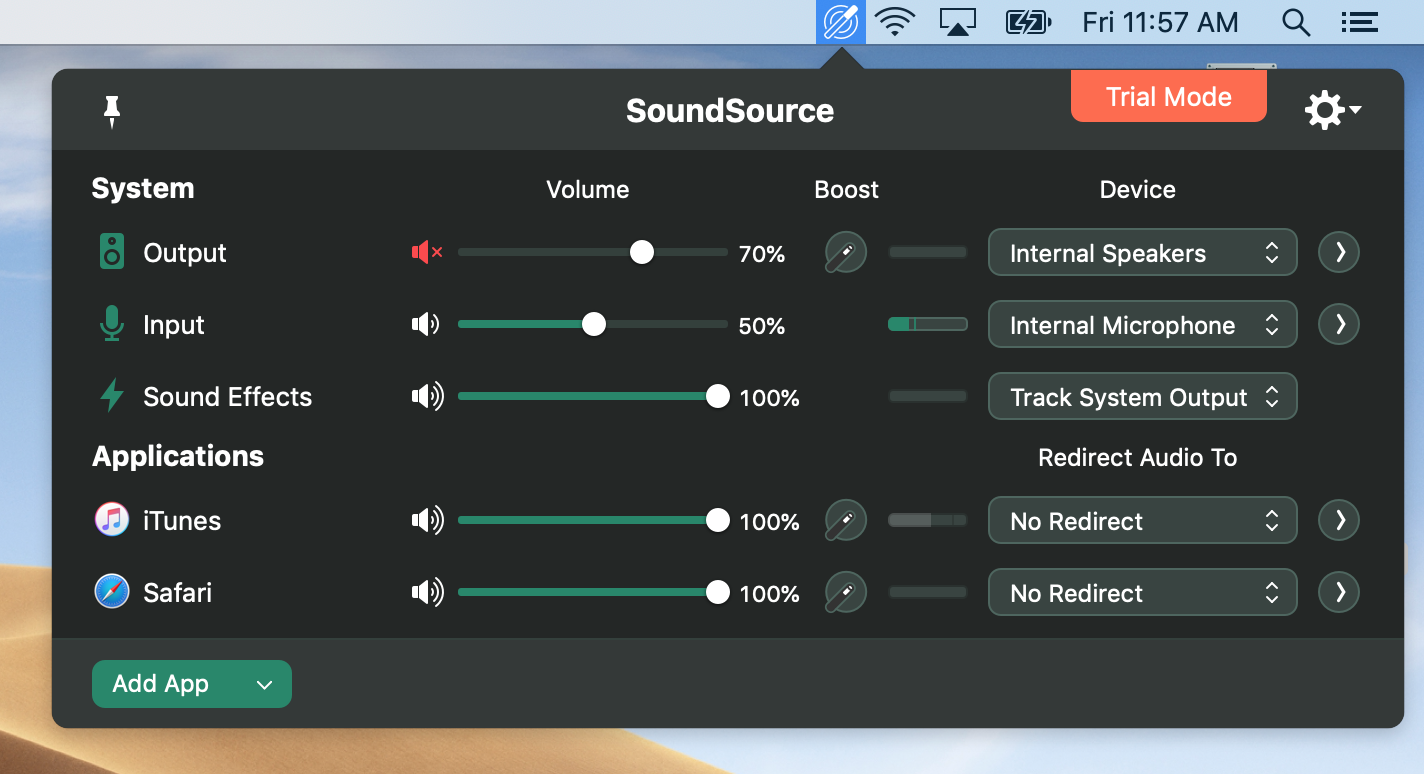Screen dimensions: 1424x774
Task: Adjust the Safari volume slider
Action: click(x=593, y=593)
